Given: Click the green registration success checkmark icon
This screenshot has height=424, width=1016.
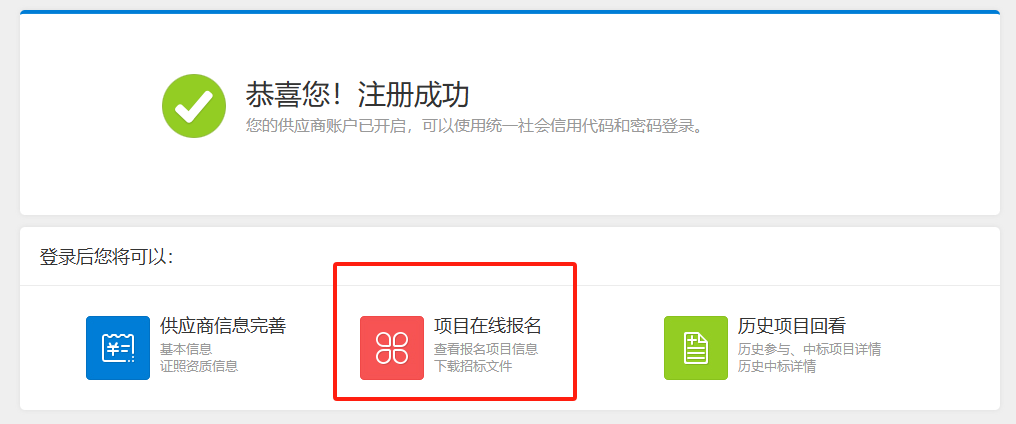Looking at the screenshot, I should click(x=194, y=106).
